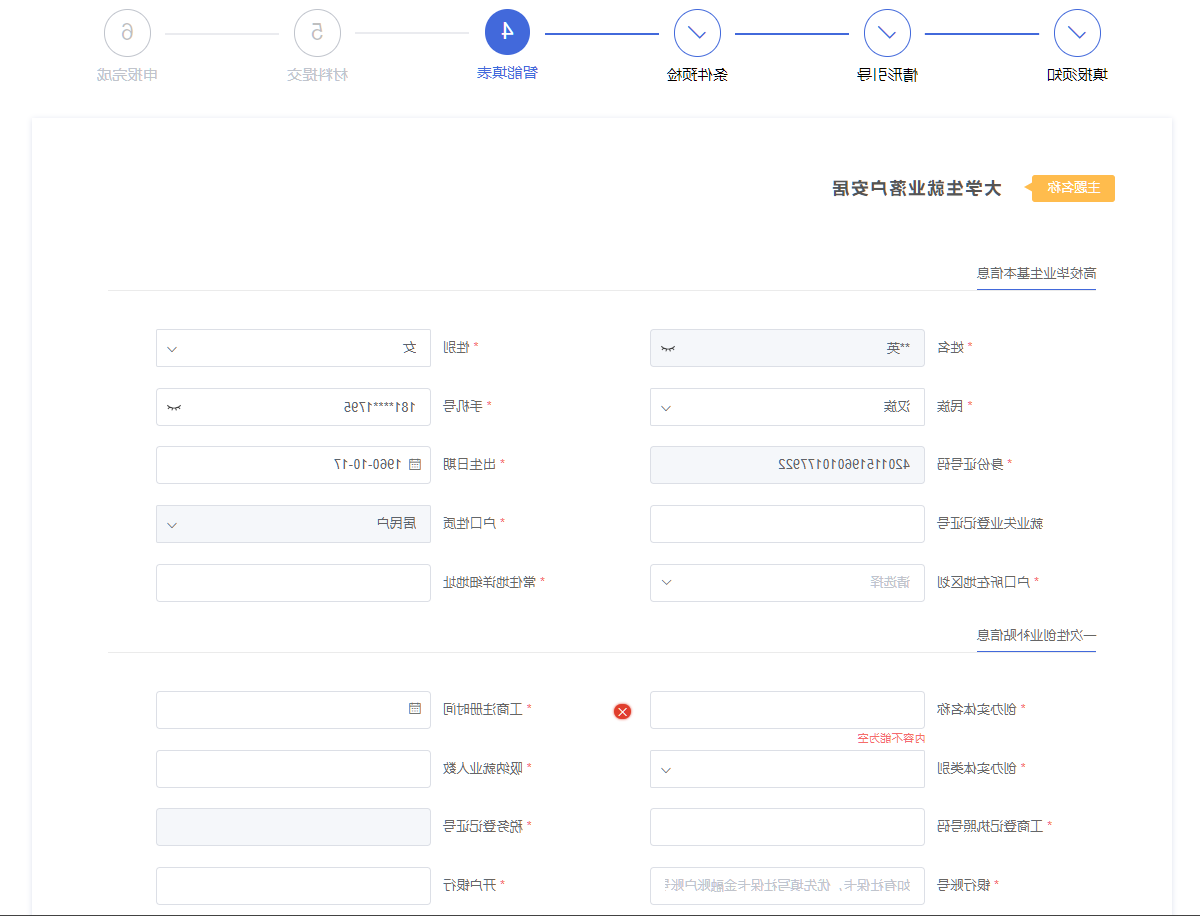Click the step 6 circle for 申报完成
Screen dimensions: 1200x916
pyautogui.click(x=127, y=33)
